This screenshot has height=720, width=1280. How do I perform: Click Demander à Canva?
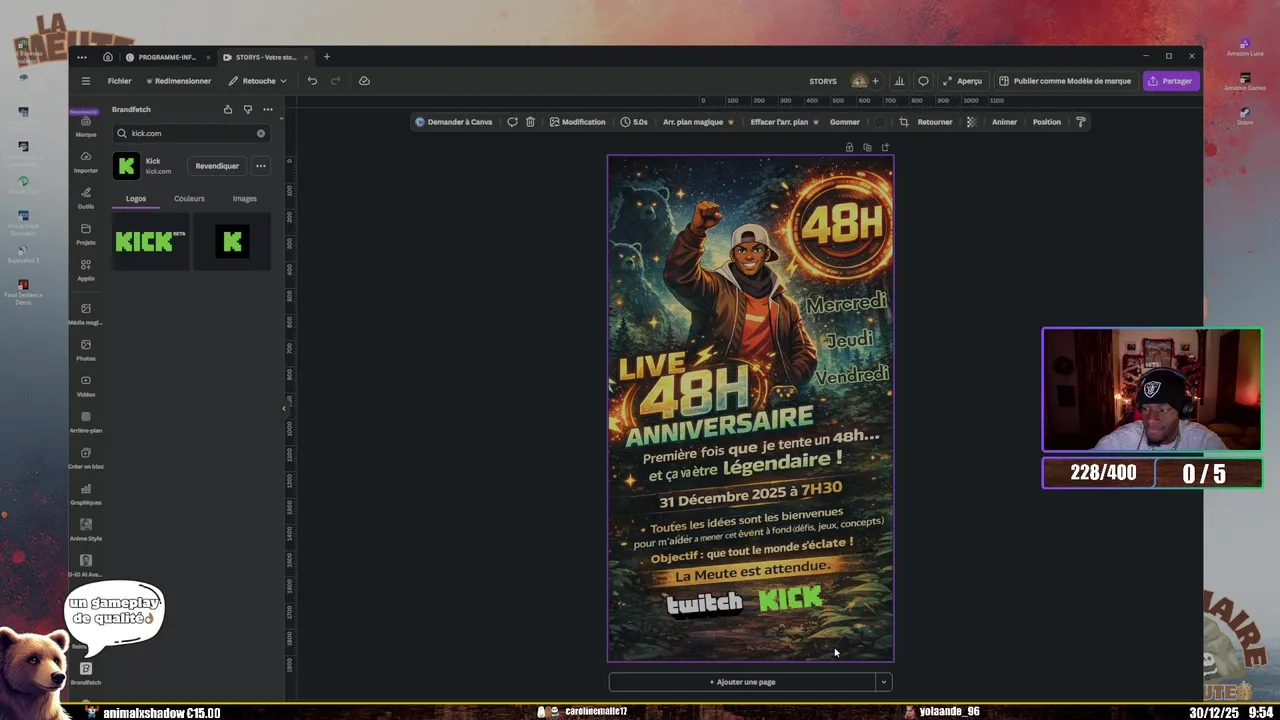tap(454, 122)
